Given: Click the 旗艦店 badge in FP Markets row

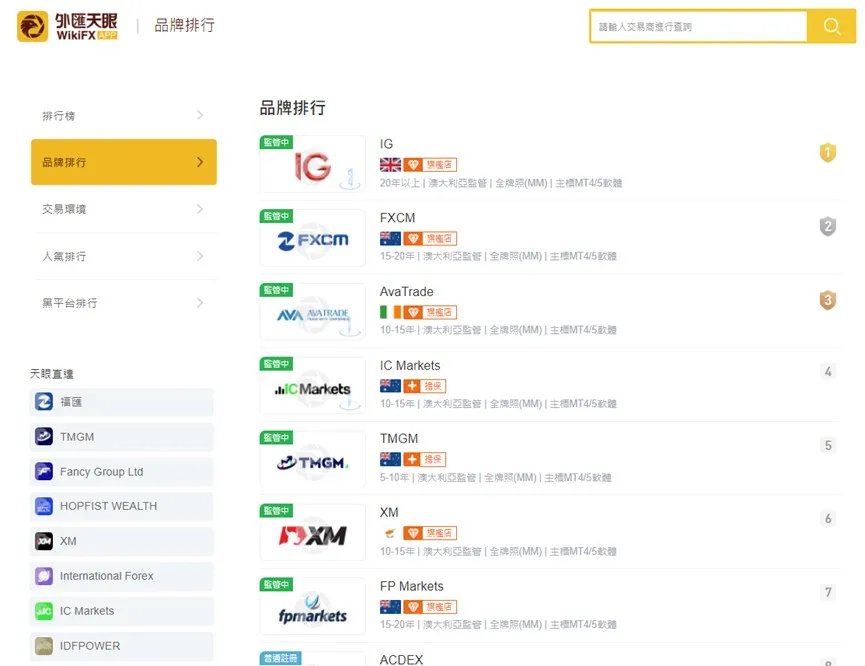Looking at the screenshot, I should [x=430, y=606].
